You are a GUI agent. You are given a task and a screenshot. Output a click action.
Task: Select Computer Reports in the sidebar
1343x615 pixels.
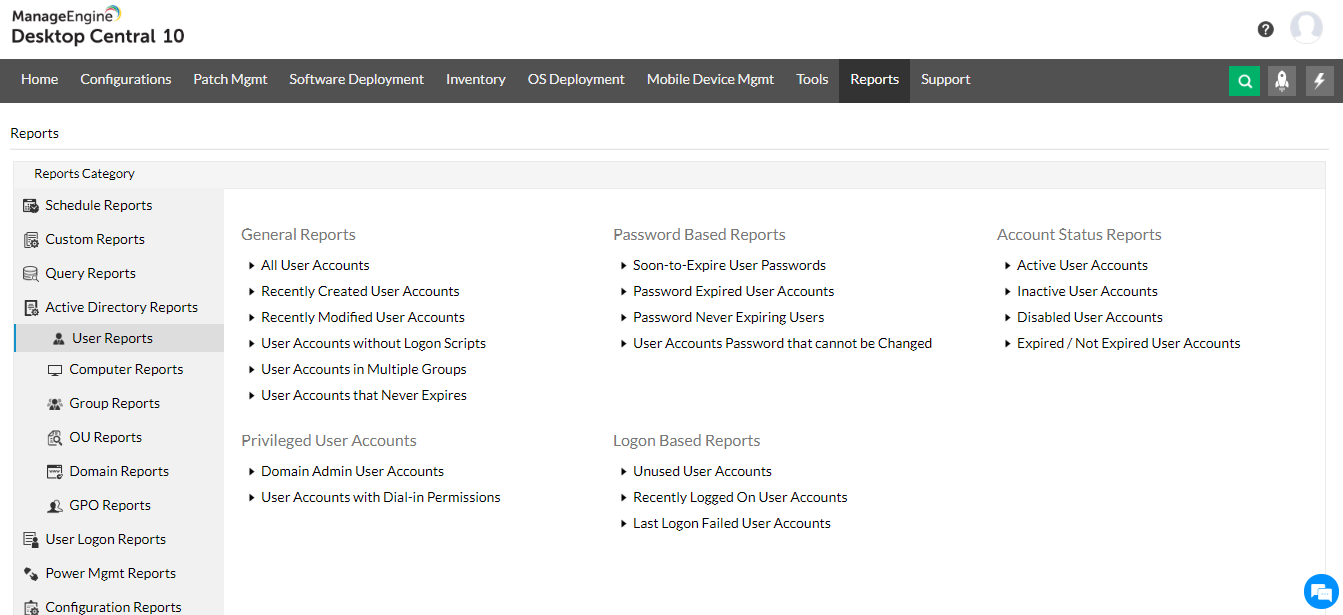point(126,369)
